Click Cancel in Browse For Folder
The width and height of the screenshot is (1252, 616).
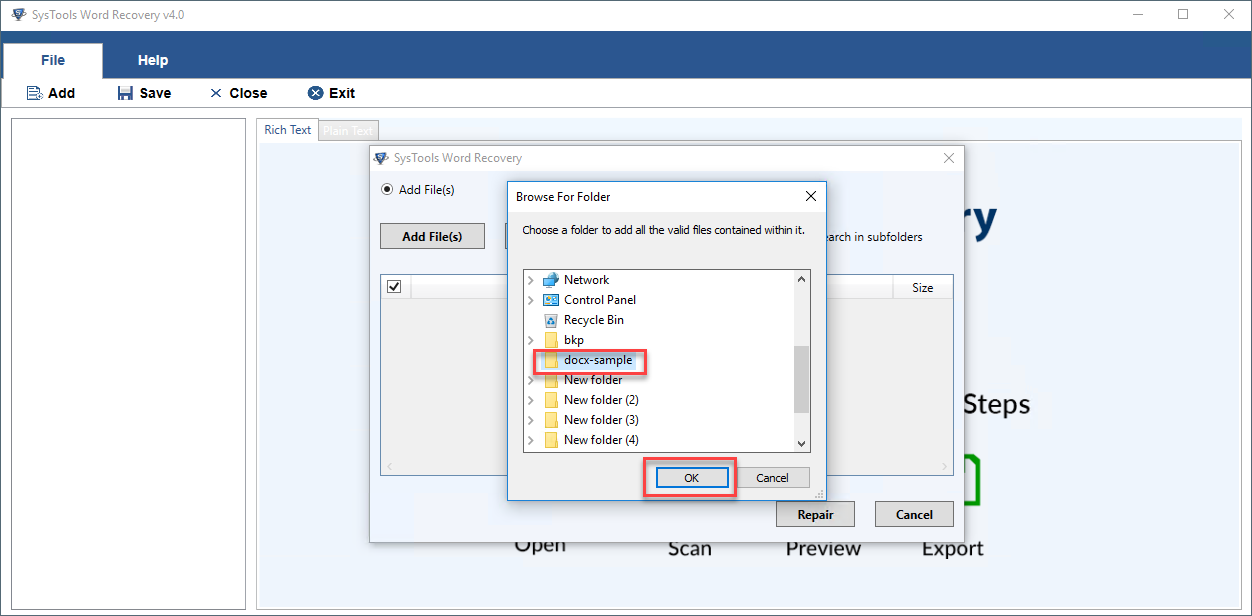click(772, 478)
